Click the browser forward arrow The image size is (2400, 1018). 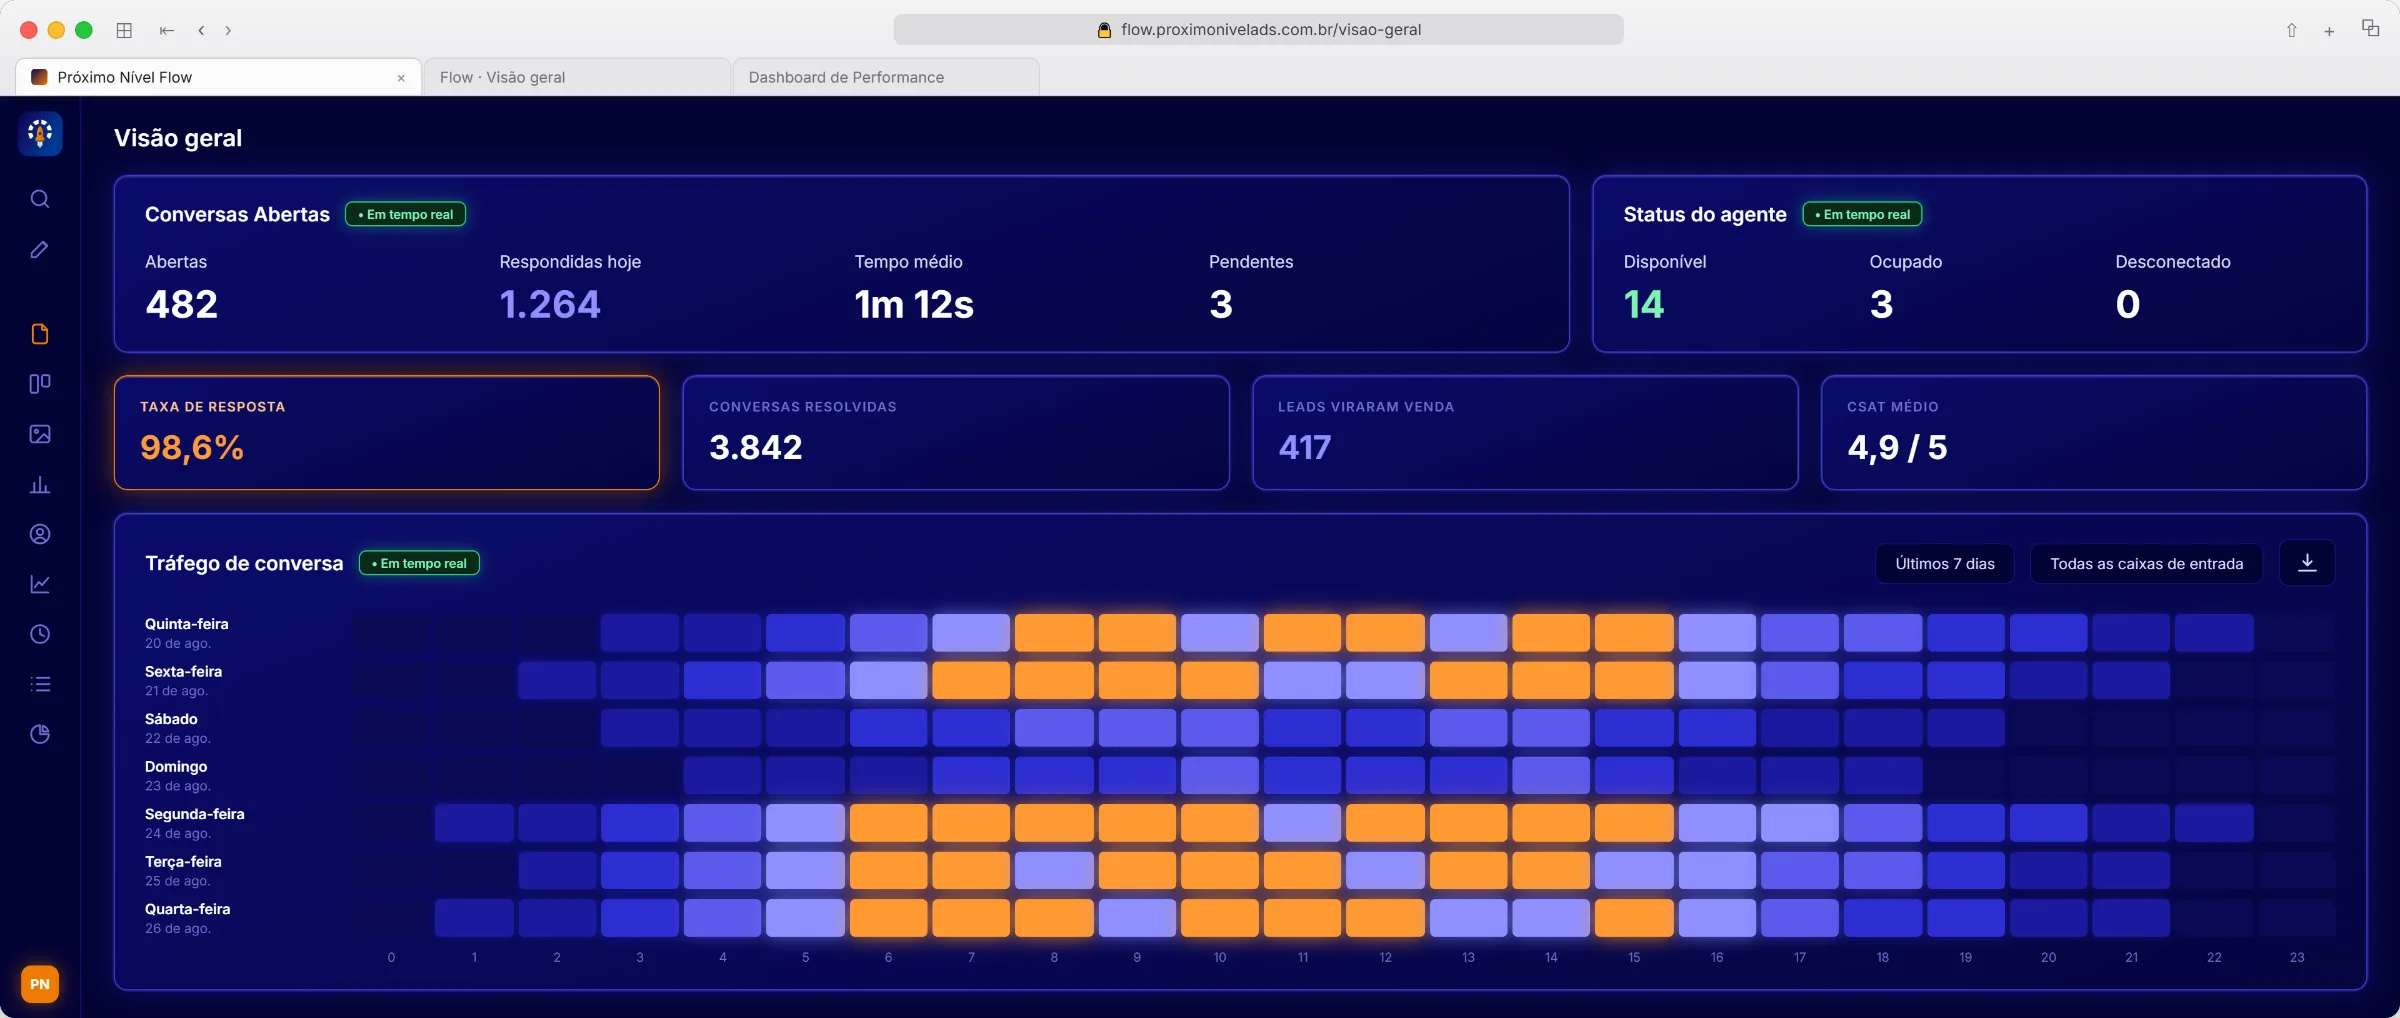tap(228, 30)
